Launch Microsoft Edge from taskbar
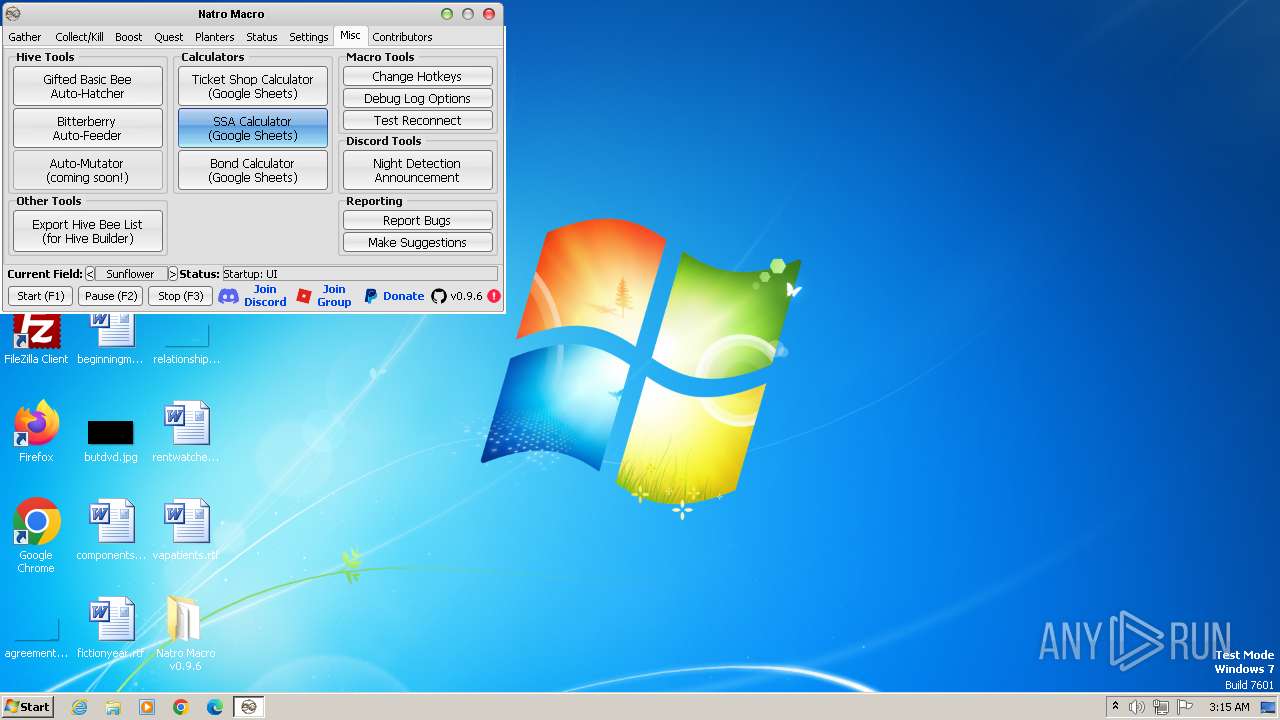 point(215,707)
